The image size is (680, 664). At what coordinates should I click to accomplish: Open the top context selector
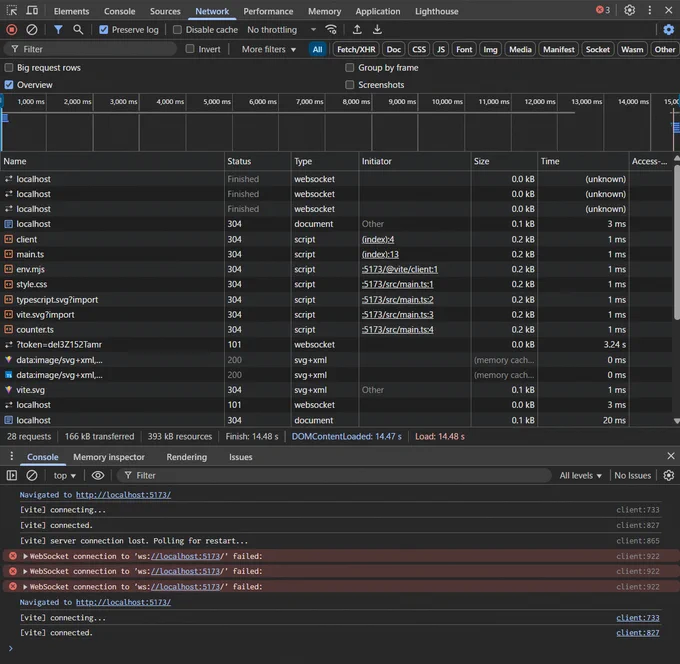(65, 475)
